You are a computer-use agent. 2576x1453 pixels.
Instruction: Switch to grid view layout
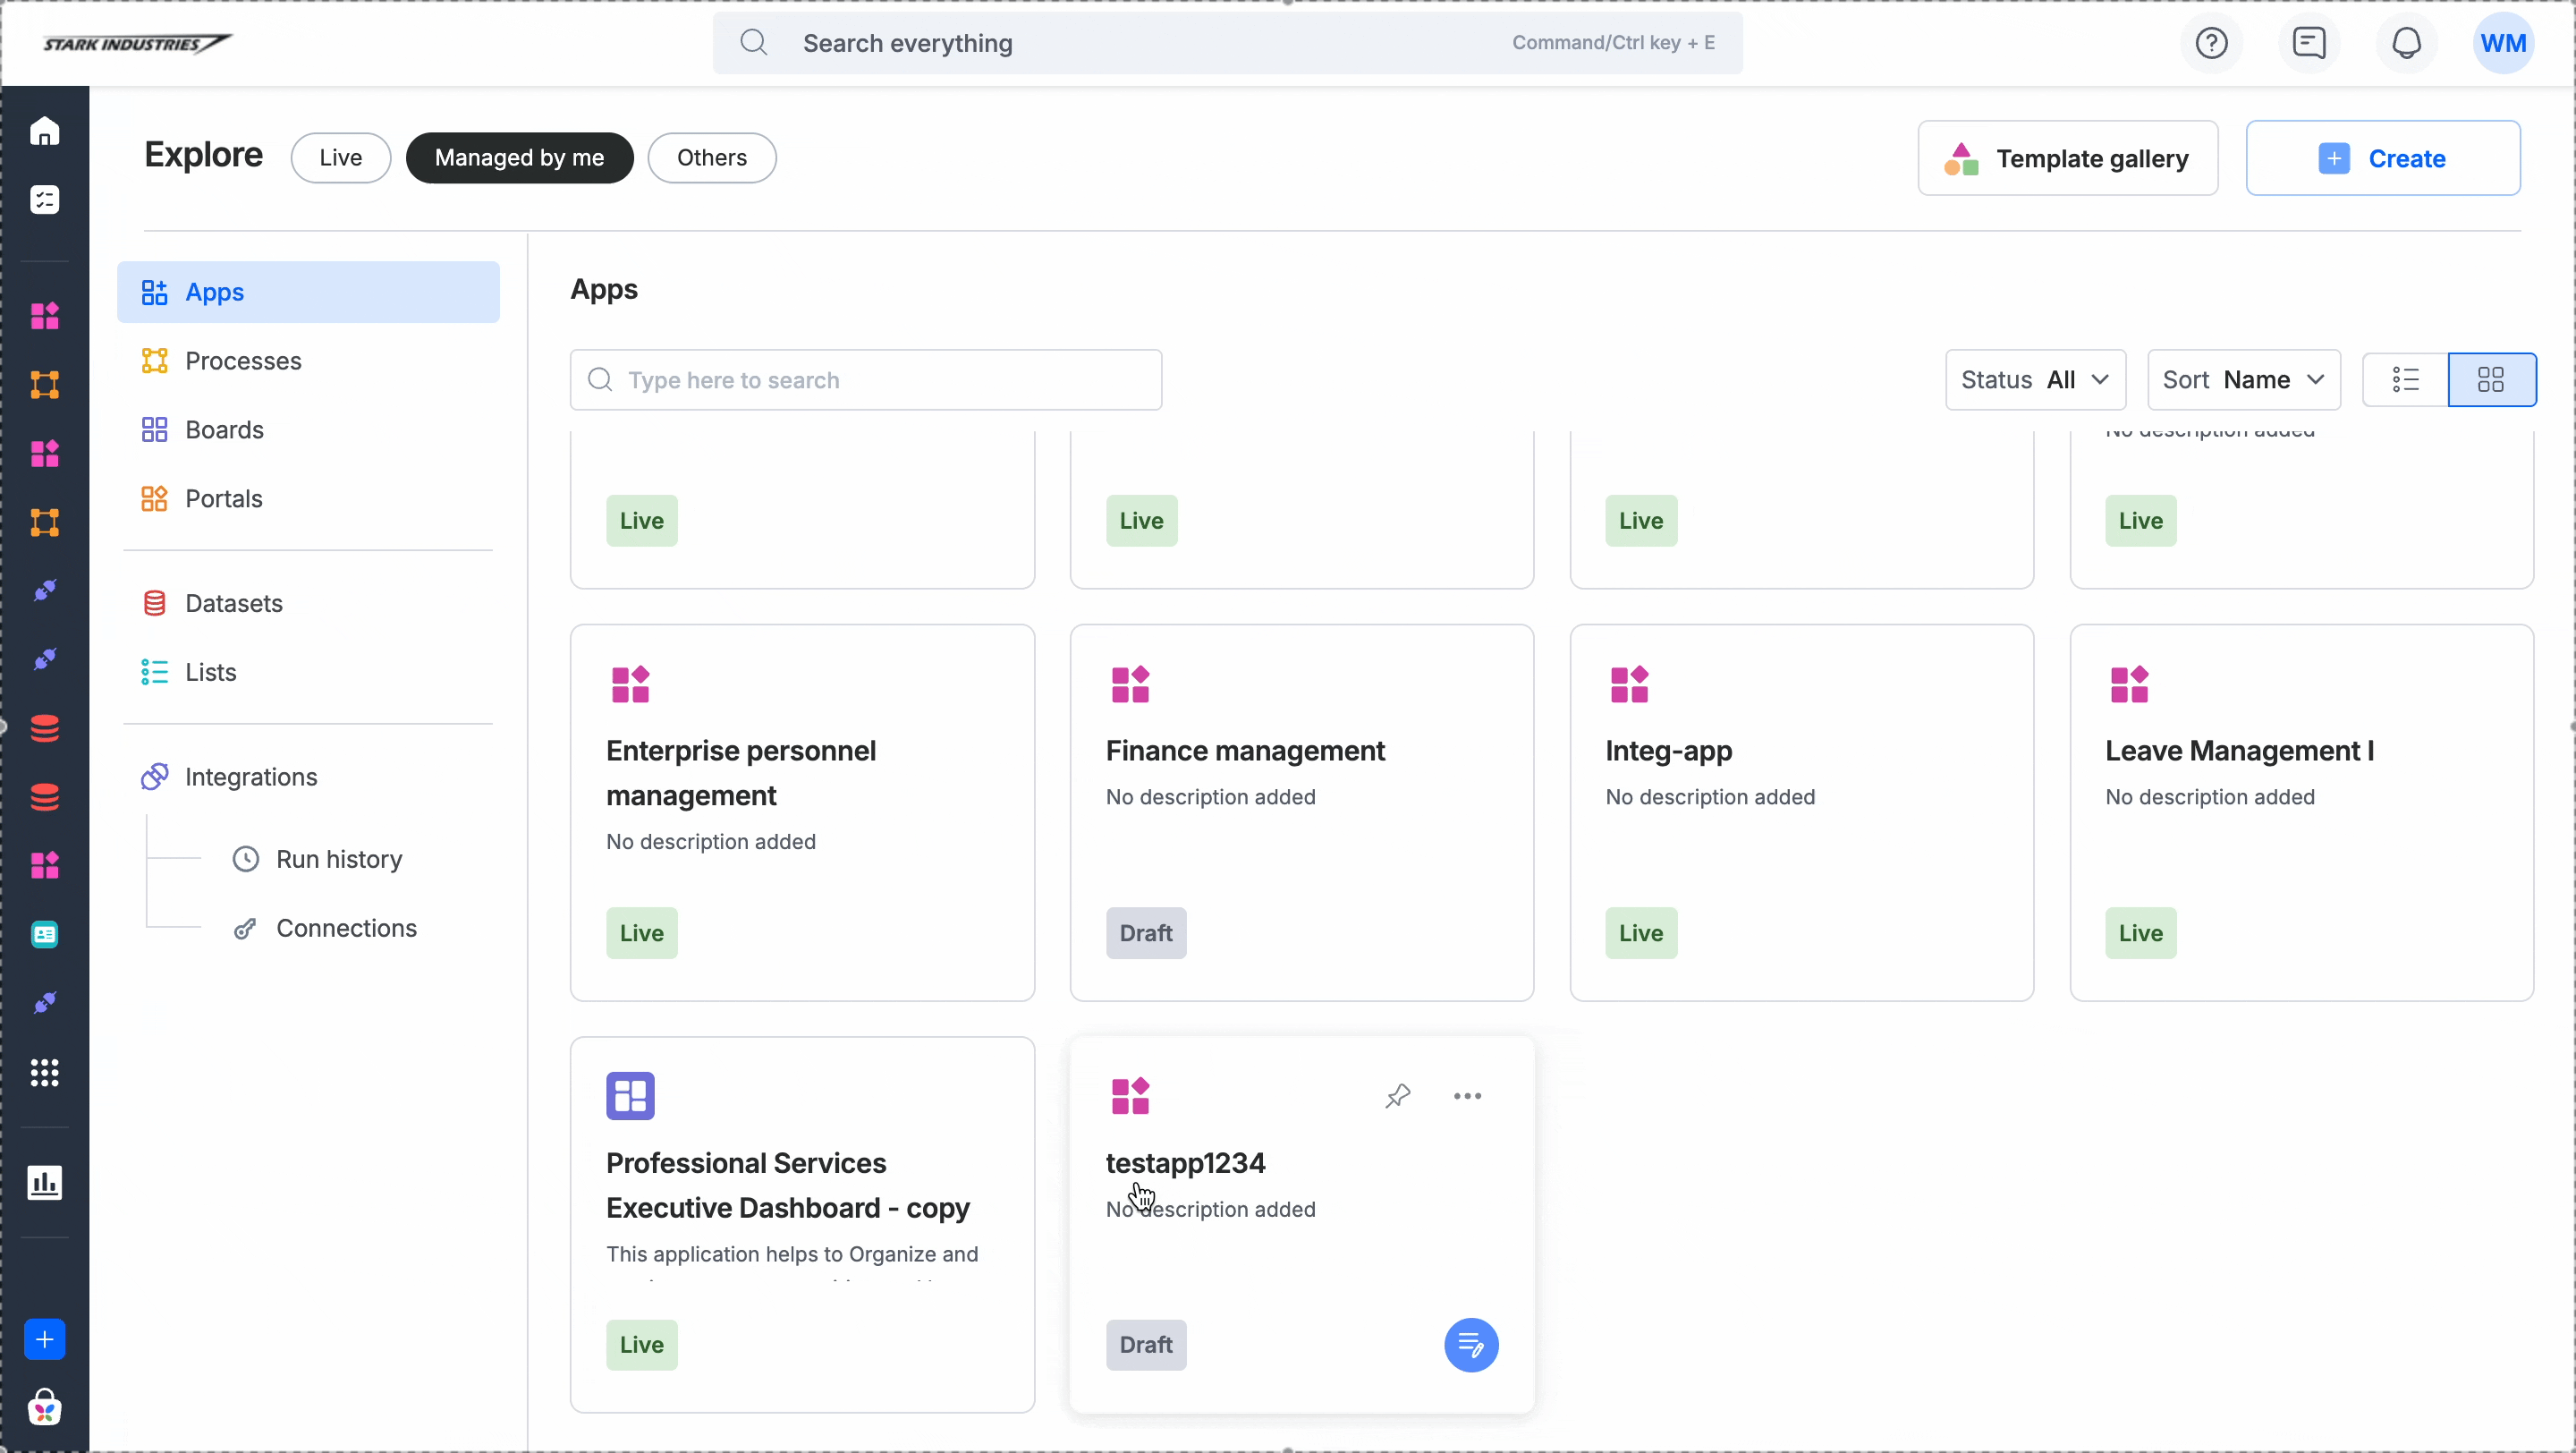pyautogui.click(x=2491, y=379)
